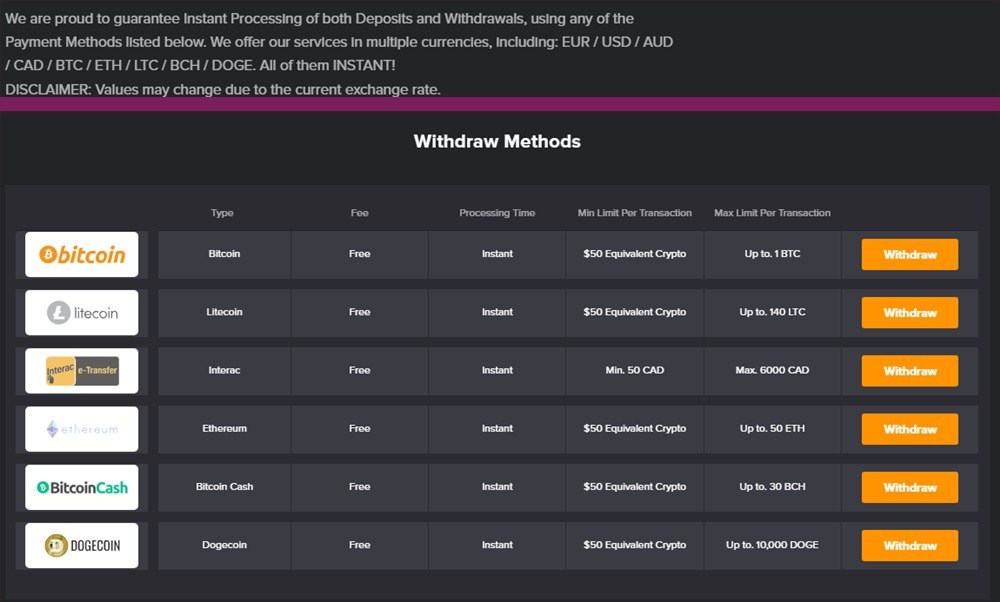Select the Dogecoin type cell

224,545
